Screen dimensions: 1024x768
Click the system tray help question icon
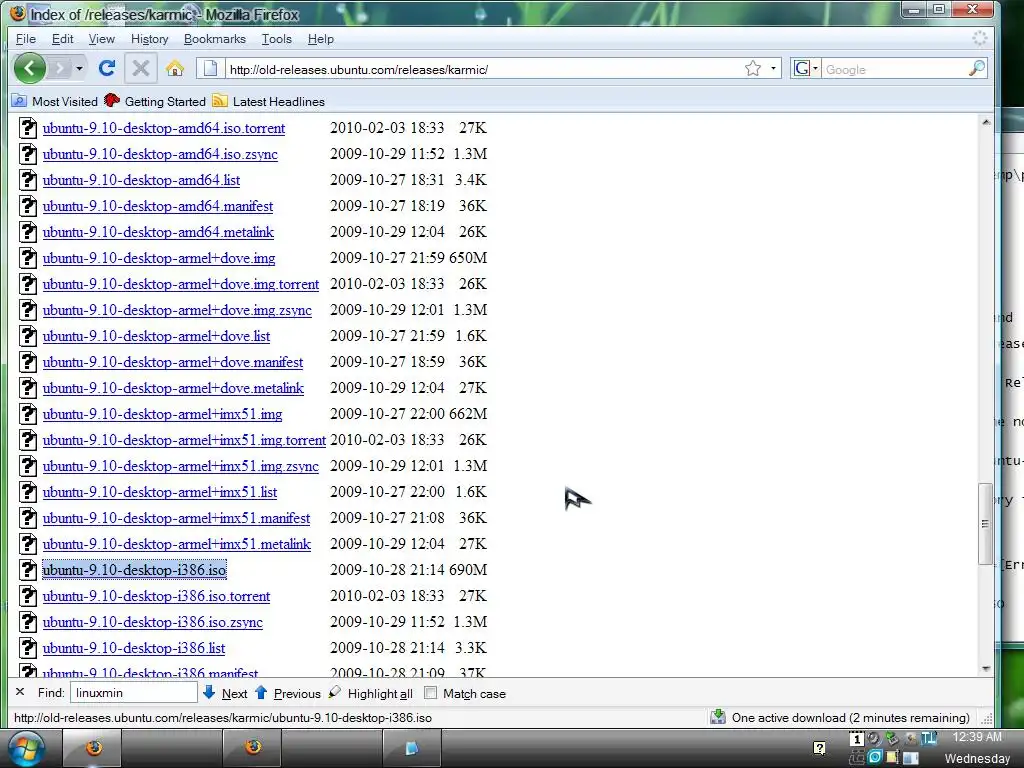820,748
